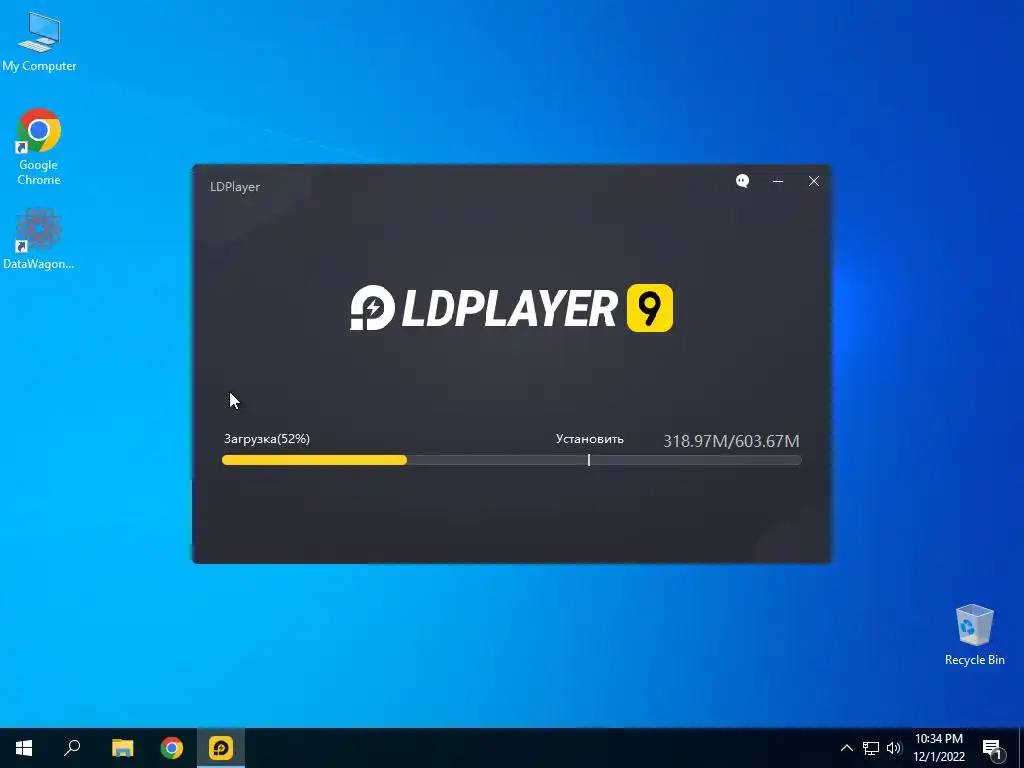Open the Action Center notifications

[992, 748]
